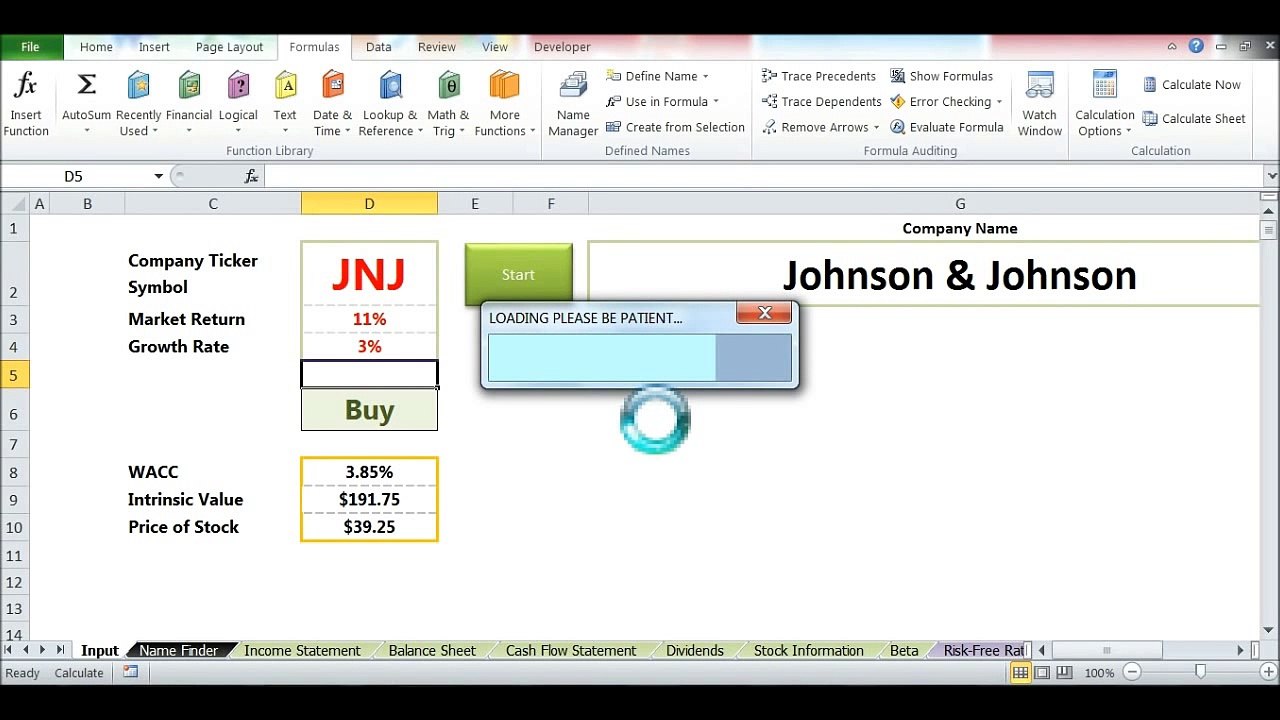Expand the Remove Arrows dropdown arrow
The width and height of the screenshot is (1280, 720).
click(876, 127)
